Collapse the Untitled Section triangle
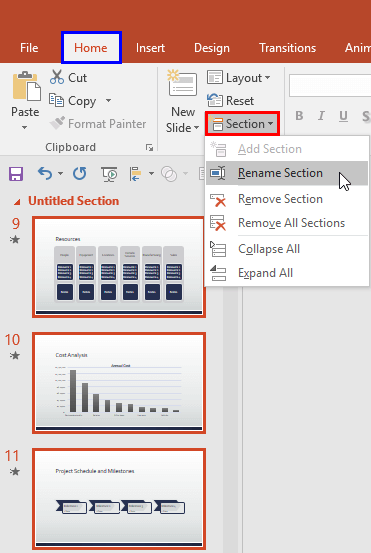Viewport: 371px width, 553px height. 17,202
